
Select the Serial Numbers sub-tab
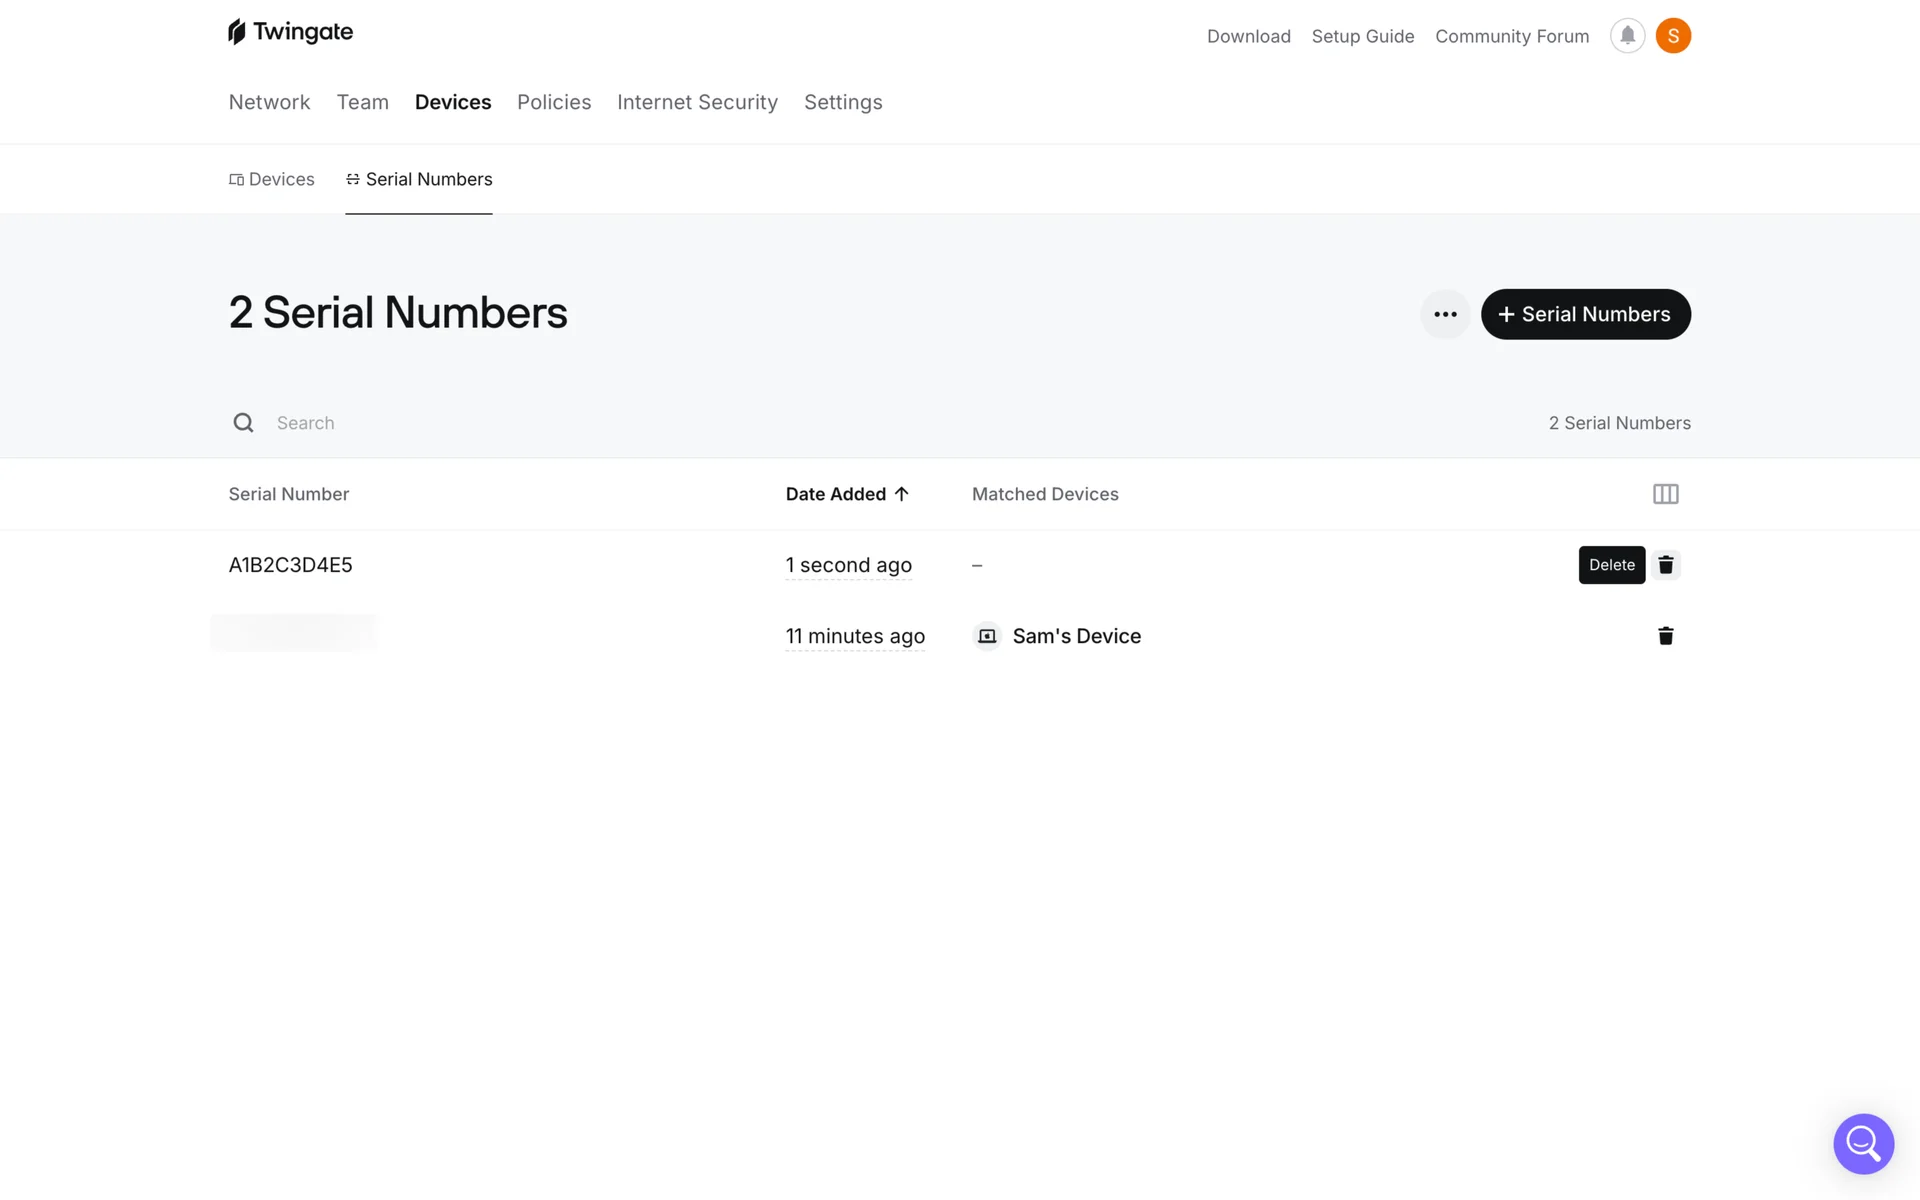click(x=419, y=179)
